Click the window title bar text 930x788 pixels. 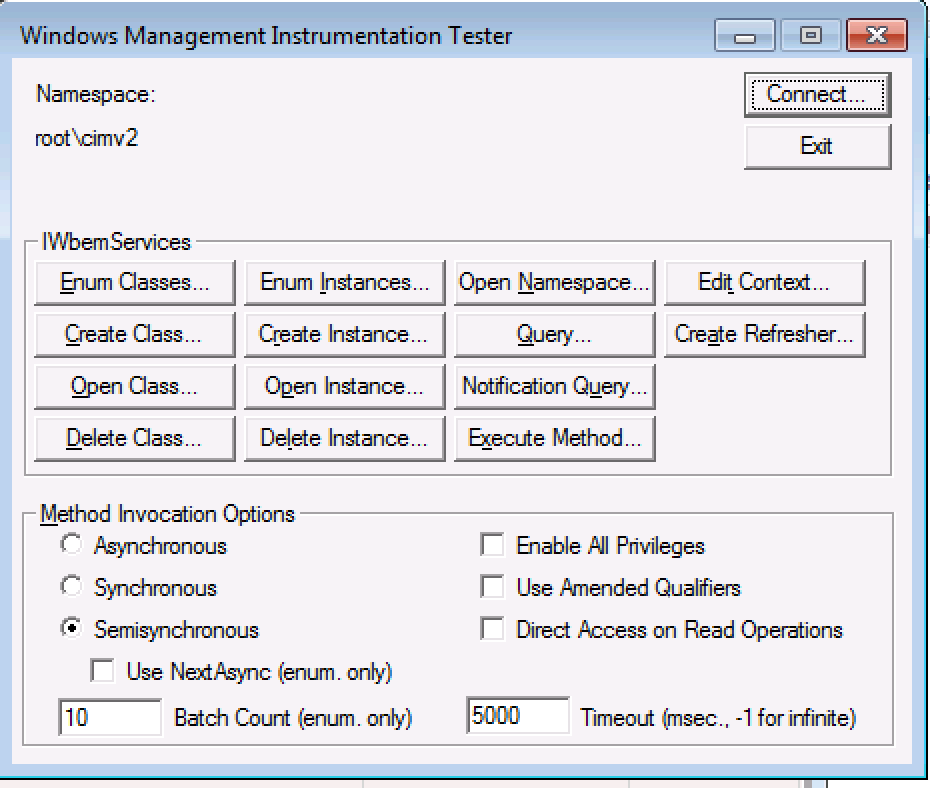coord(266,36)
